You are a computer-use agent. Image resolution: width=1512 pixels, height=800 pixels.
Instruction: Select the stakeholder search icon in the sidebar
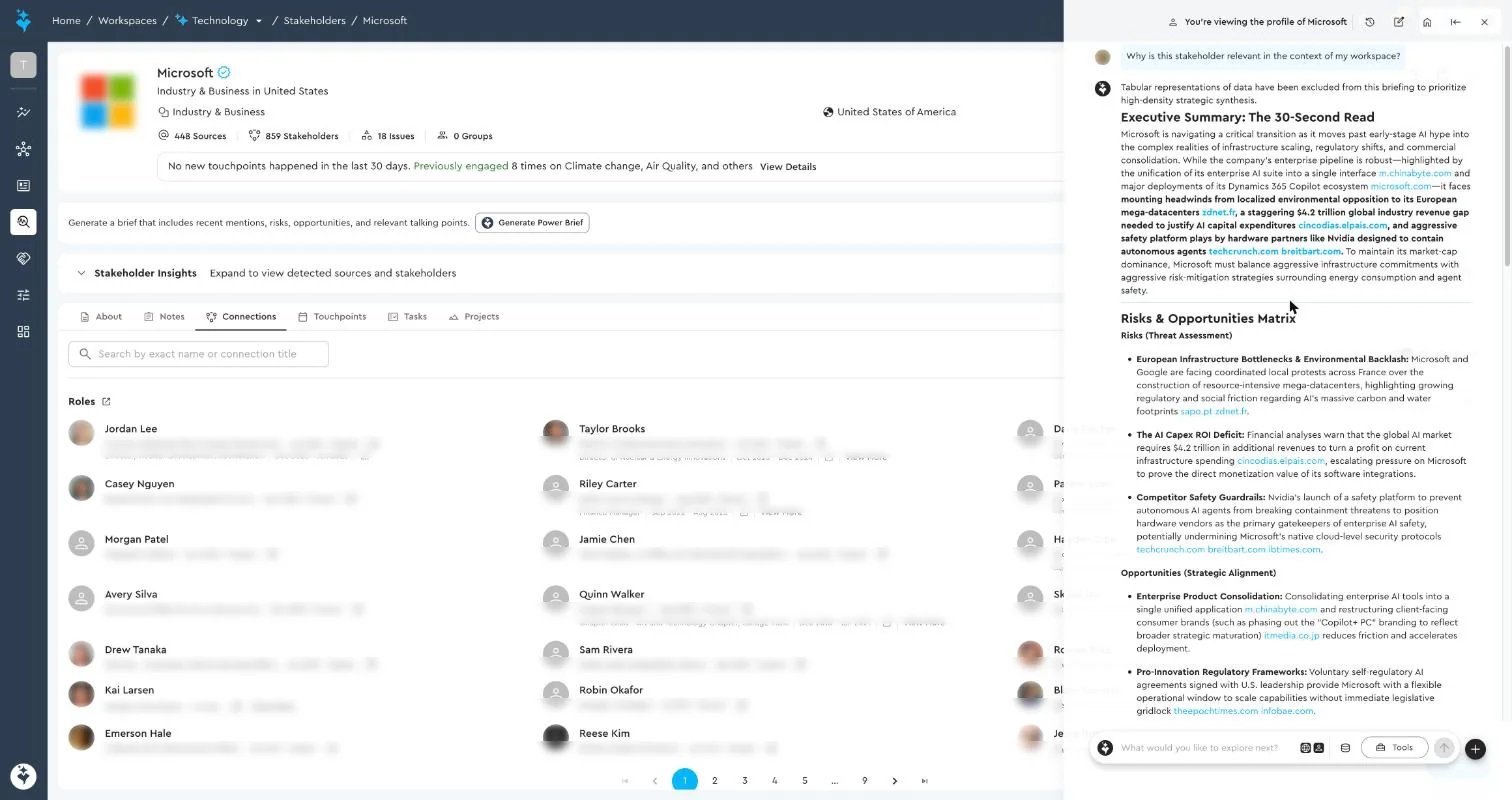pyautogui.click(x=23, y=222)
